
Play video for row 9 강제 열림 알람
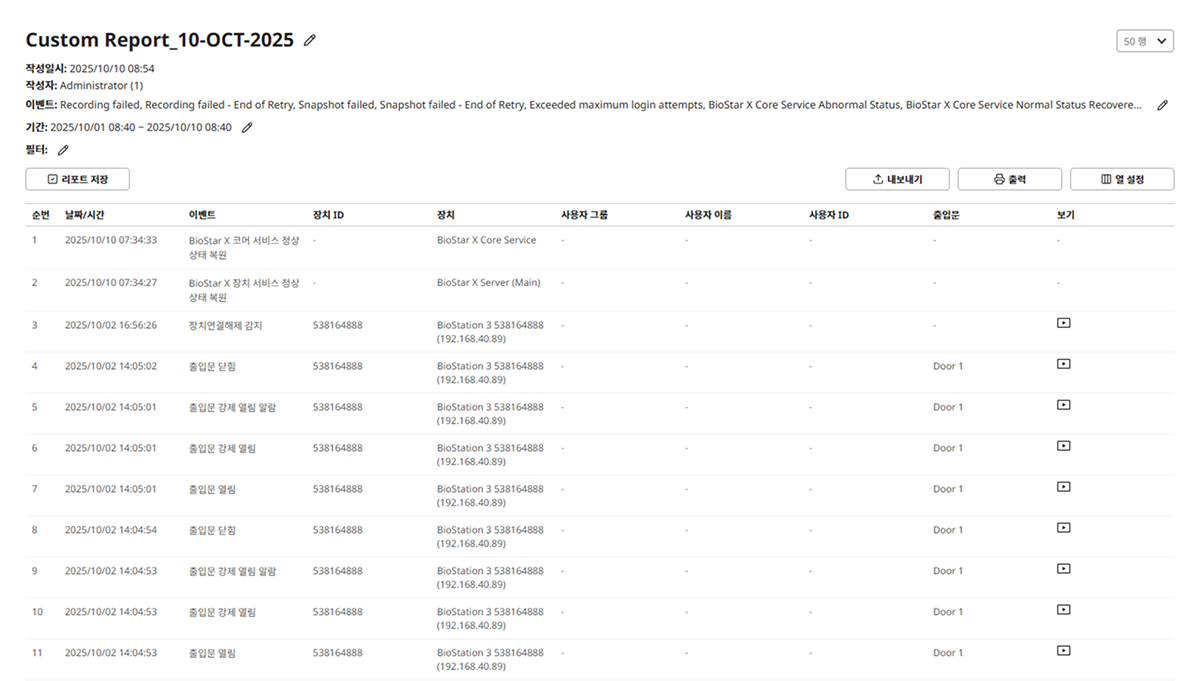pyautogui.click(x=1063, y=569)
